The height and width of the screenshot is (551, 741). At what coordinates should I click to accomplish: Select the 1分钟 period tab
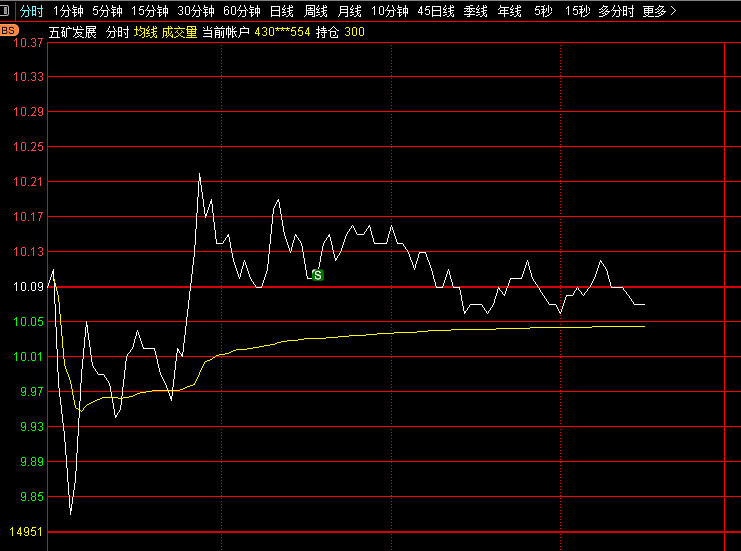pyautogui.click(x=68, y=11)
